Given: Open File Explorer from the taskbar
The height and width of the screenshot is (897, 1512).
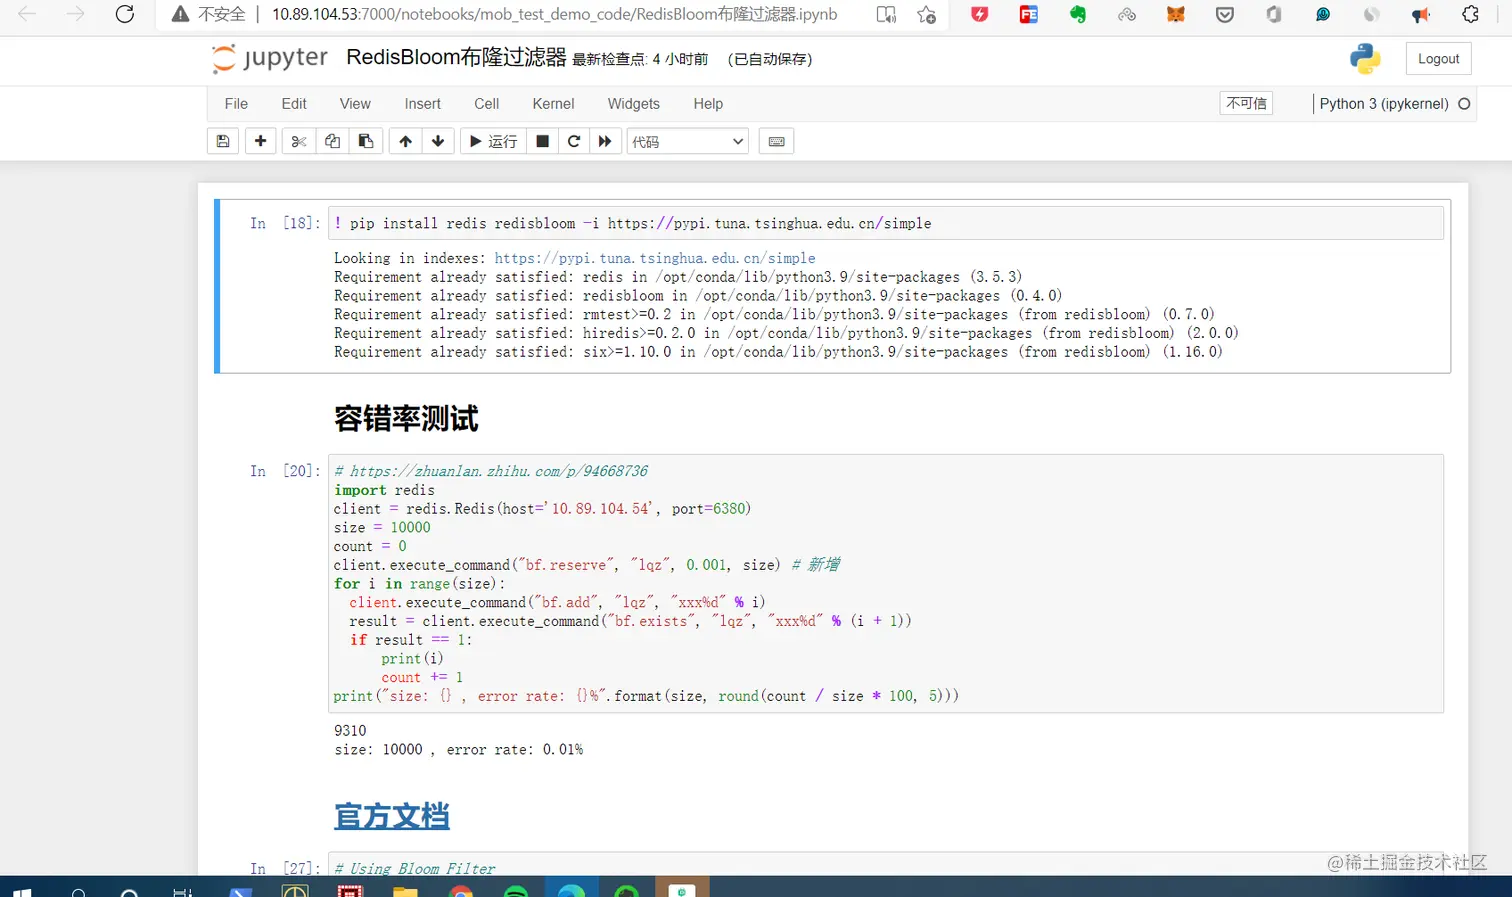Looking at the screenshot, I should [x=405, y=890].
